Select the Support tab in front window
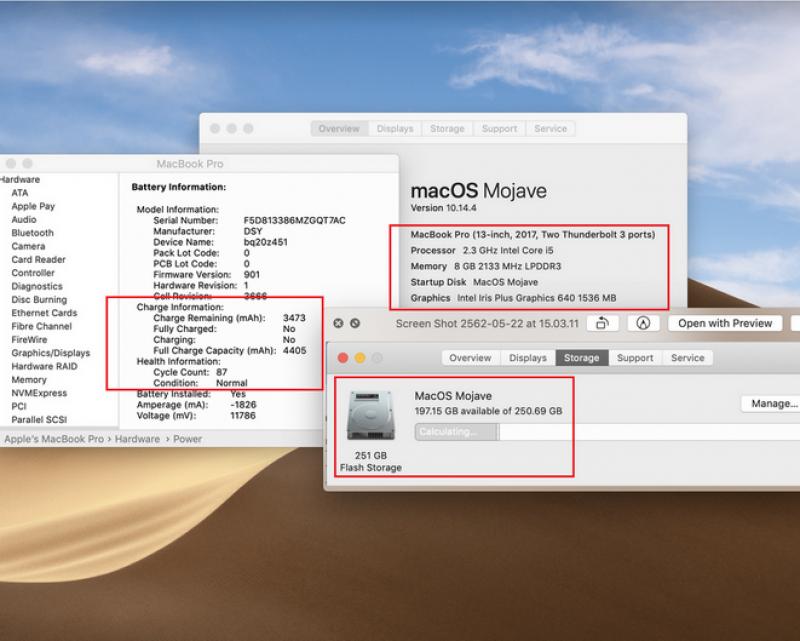 click(634, 358)
